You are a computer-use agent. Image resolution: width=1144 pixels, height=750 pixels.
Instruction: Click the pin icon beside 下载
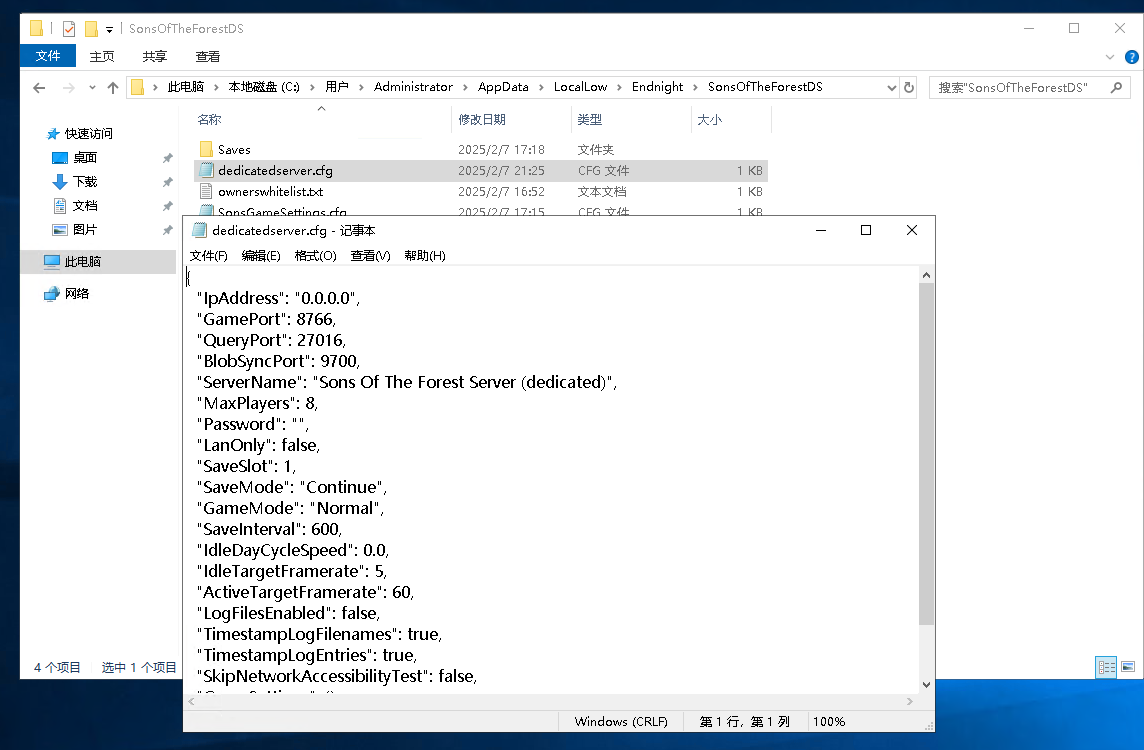point(167,182)
